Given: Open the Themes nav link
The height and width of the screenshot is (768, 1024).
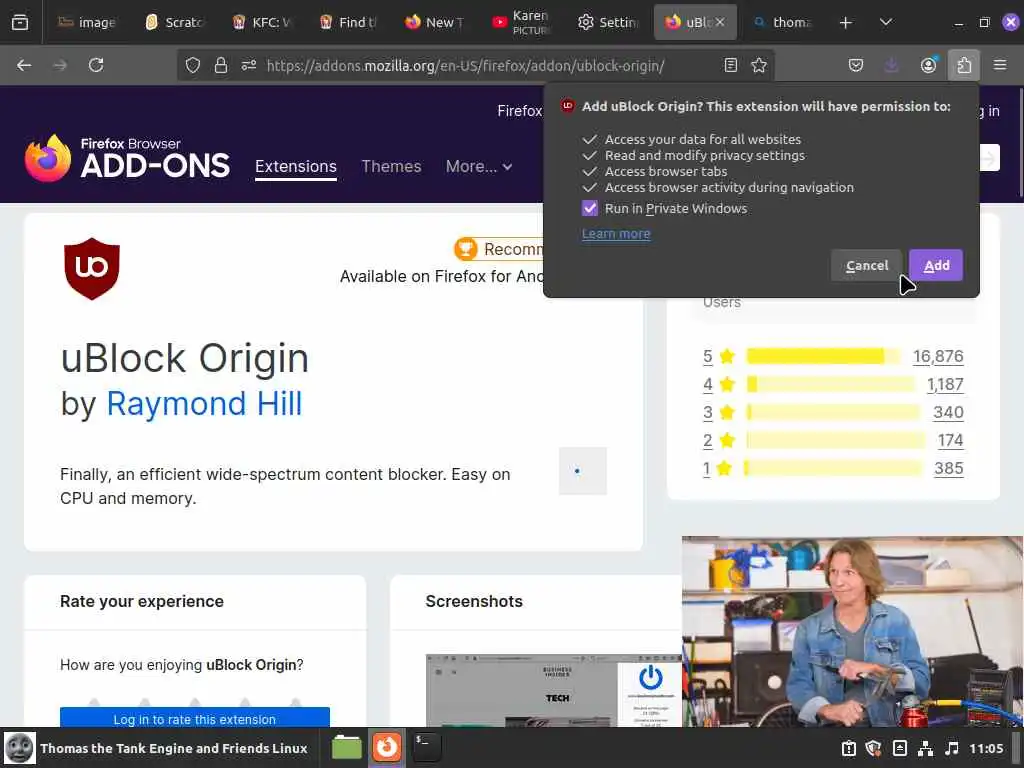Looking at the screenshot, I should [391, 167].
